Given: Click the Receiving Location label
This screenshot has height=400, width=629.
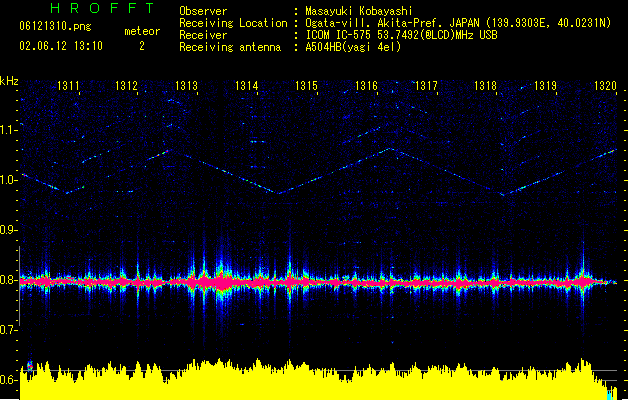Looking at the screenshot, I should [x=233, y=23].
